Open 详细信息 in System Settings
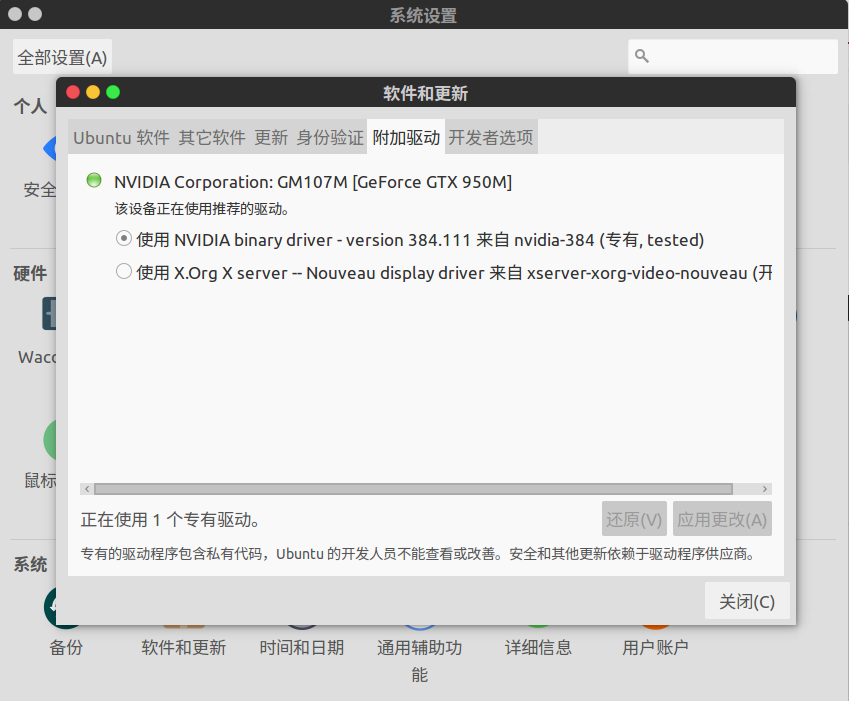Viewport: 849px width, 701px height. coord(538,647)
